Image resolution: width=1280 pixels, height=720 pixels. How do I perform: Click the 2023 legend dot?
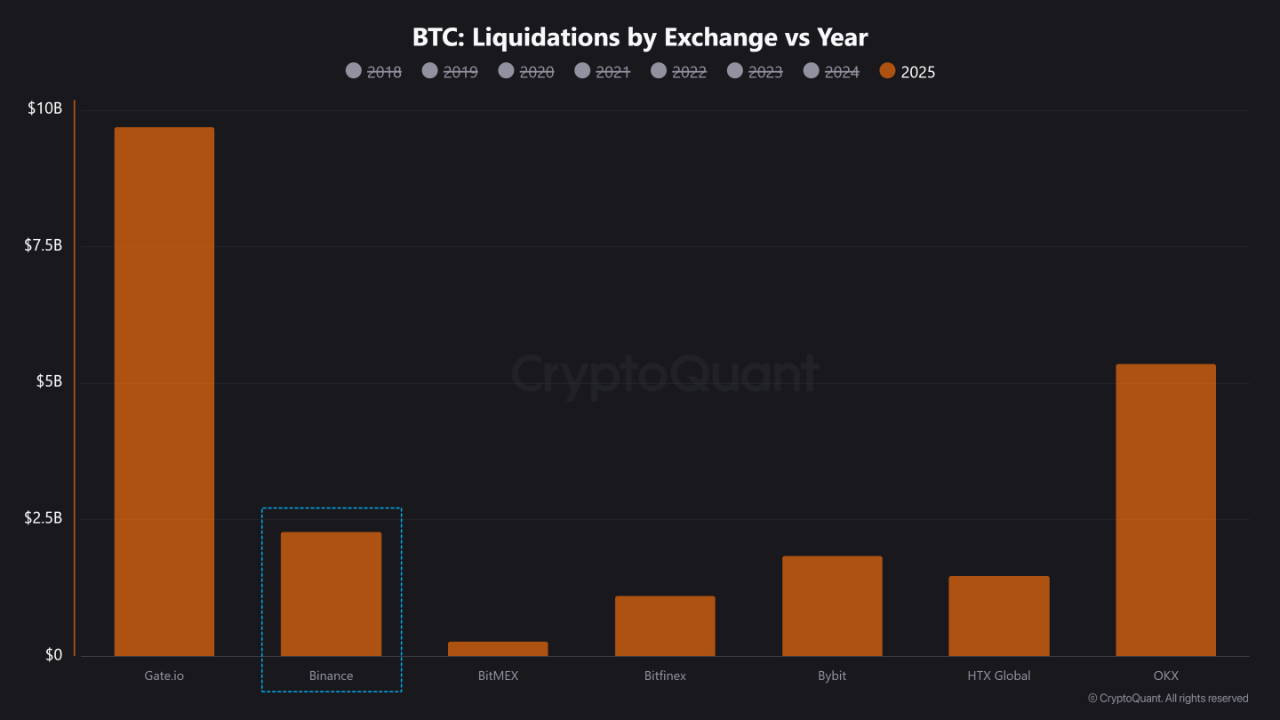pos(736,71)
